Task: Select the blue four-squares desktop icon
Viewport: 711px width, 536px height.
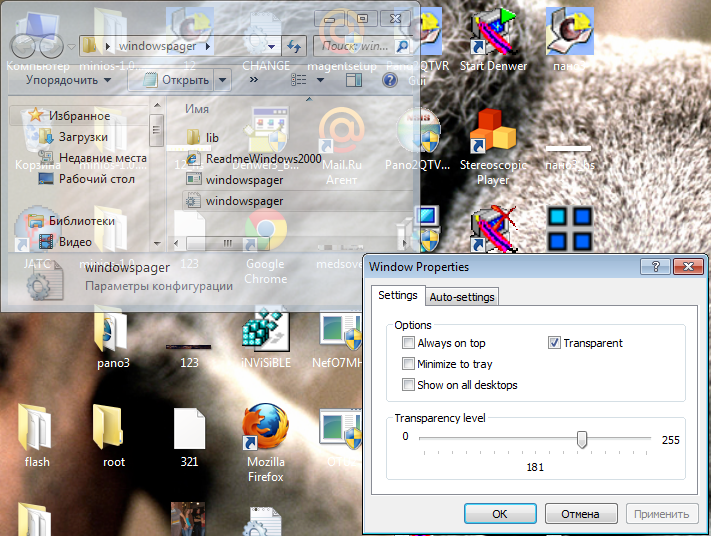Action: pyautogui.click(x=570, y=229)
